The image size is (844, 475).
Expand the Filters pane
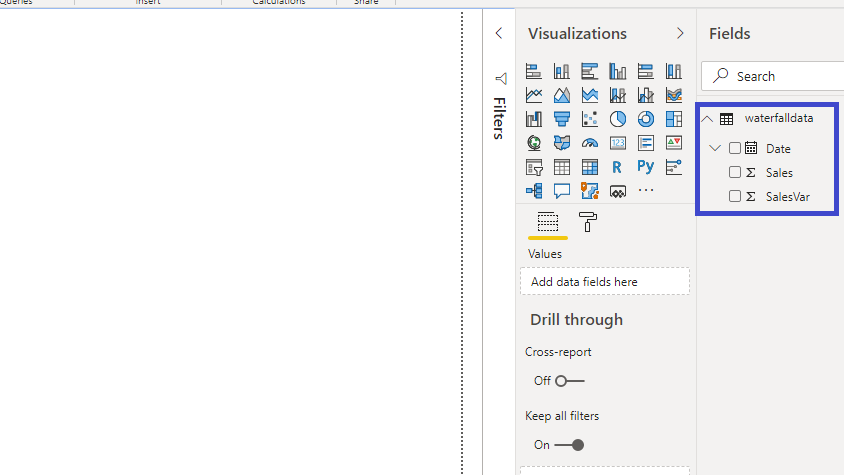tap(499, 33)
